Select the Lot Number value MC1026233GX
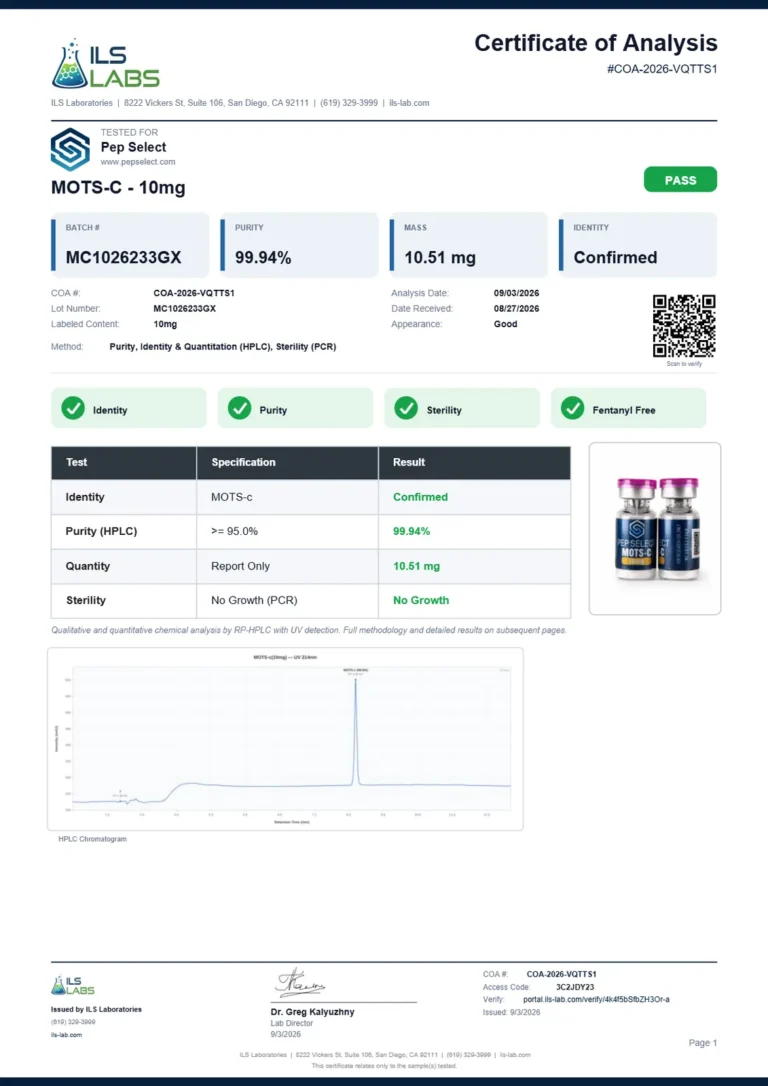 (184, 308)
